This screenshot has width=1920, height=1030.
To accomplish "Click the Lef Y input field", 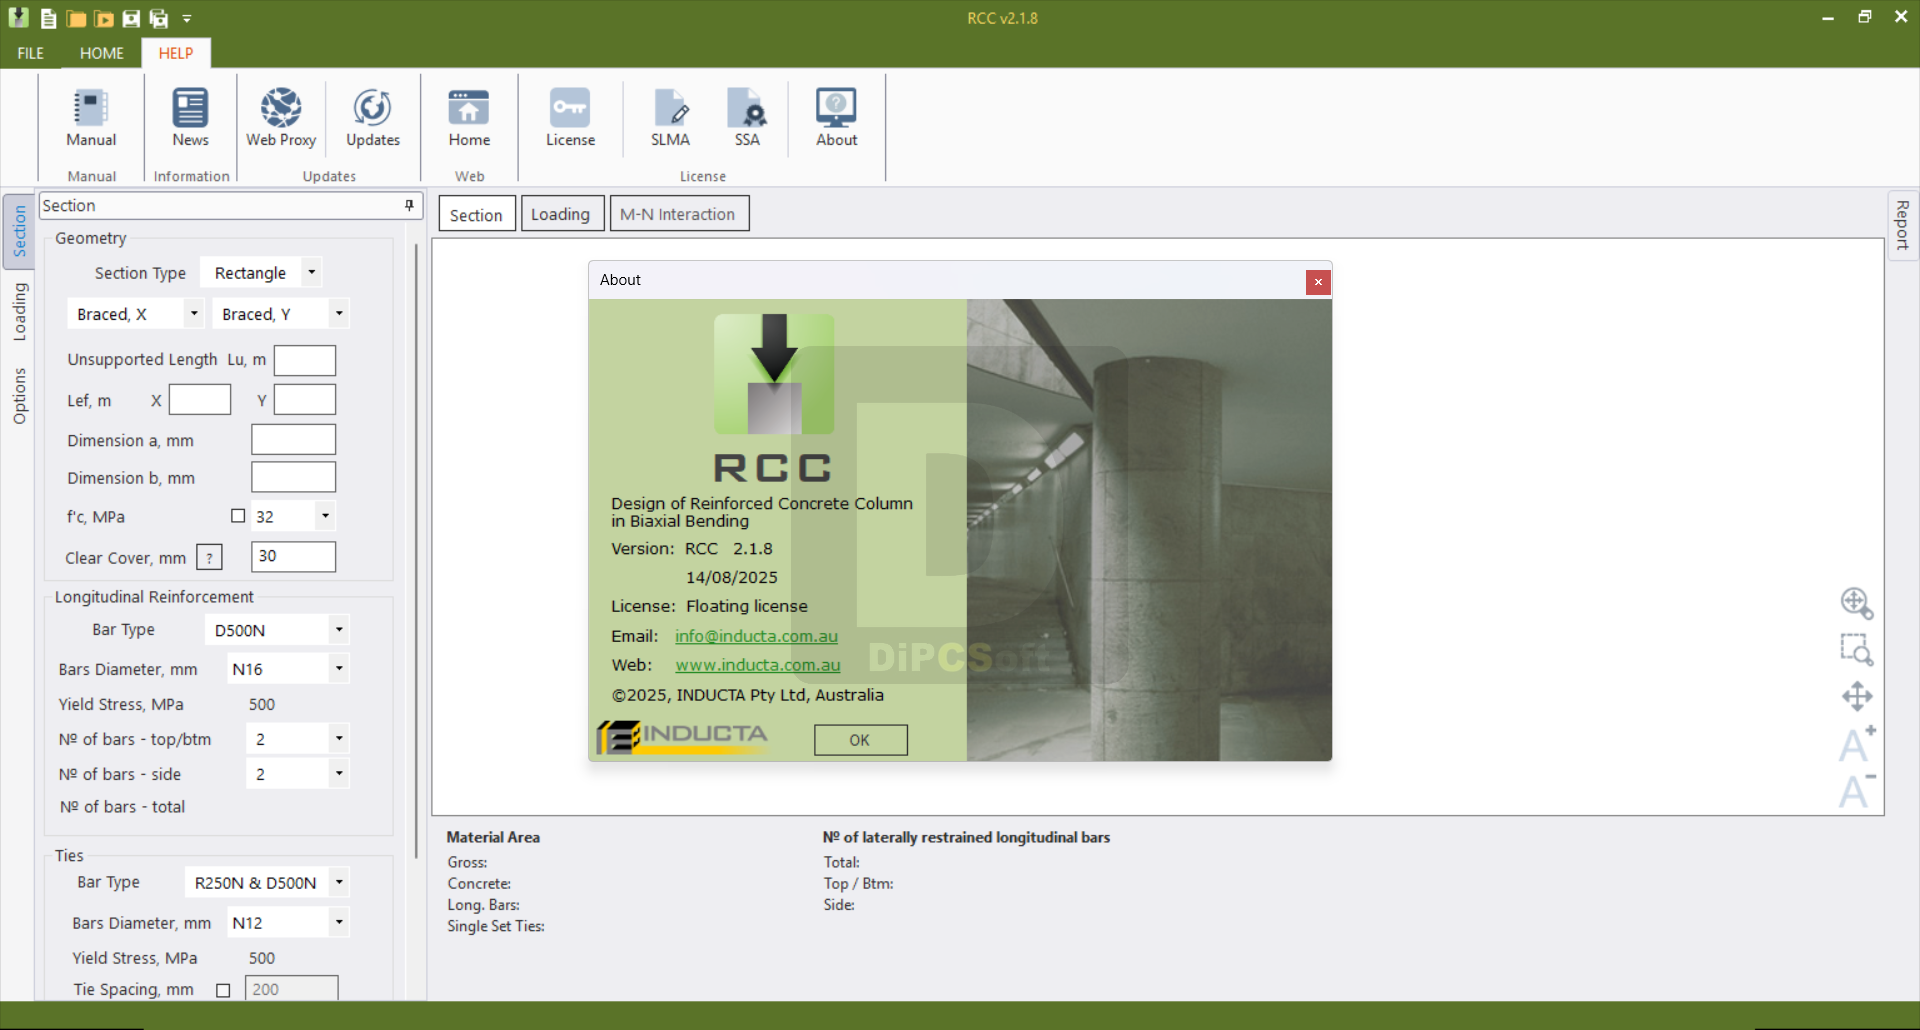I will (x=305, y=400).
